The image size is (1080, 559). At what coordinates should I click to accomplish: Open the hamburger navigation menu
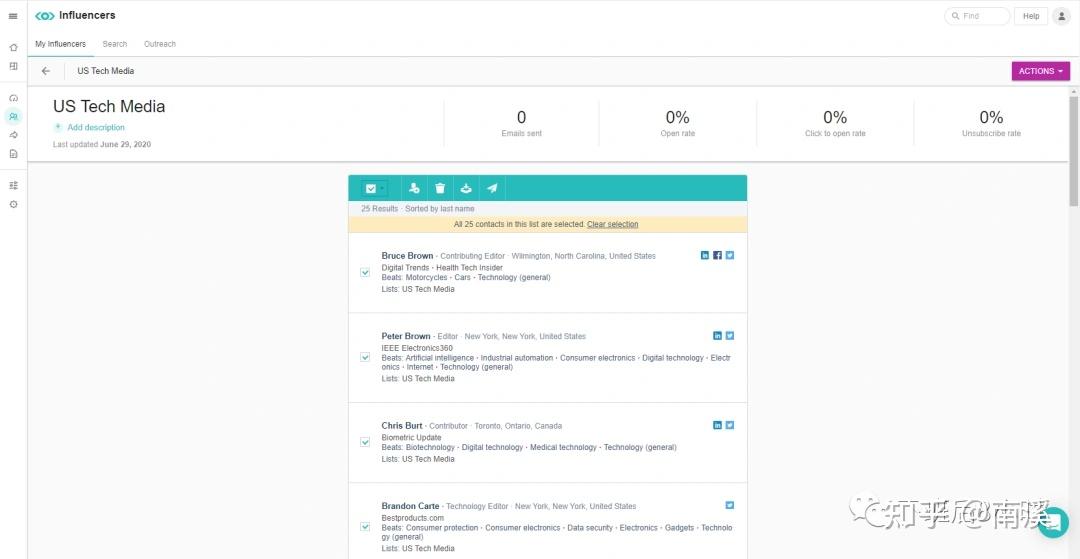coord(13,16)
